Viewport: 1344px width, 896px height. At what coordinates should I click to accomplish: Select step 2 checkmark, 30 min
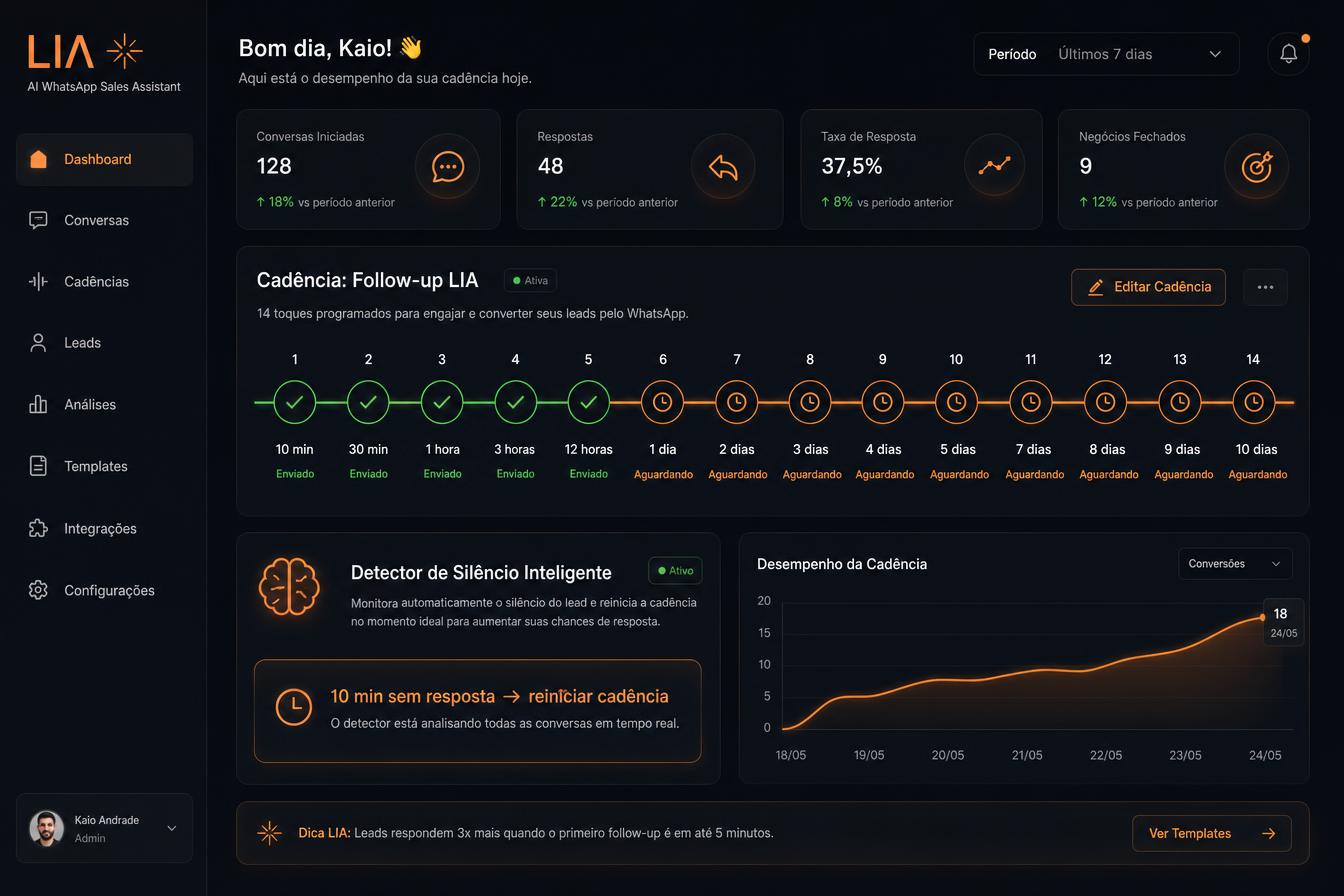point(368,402)
